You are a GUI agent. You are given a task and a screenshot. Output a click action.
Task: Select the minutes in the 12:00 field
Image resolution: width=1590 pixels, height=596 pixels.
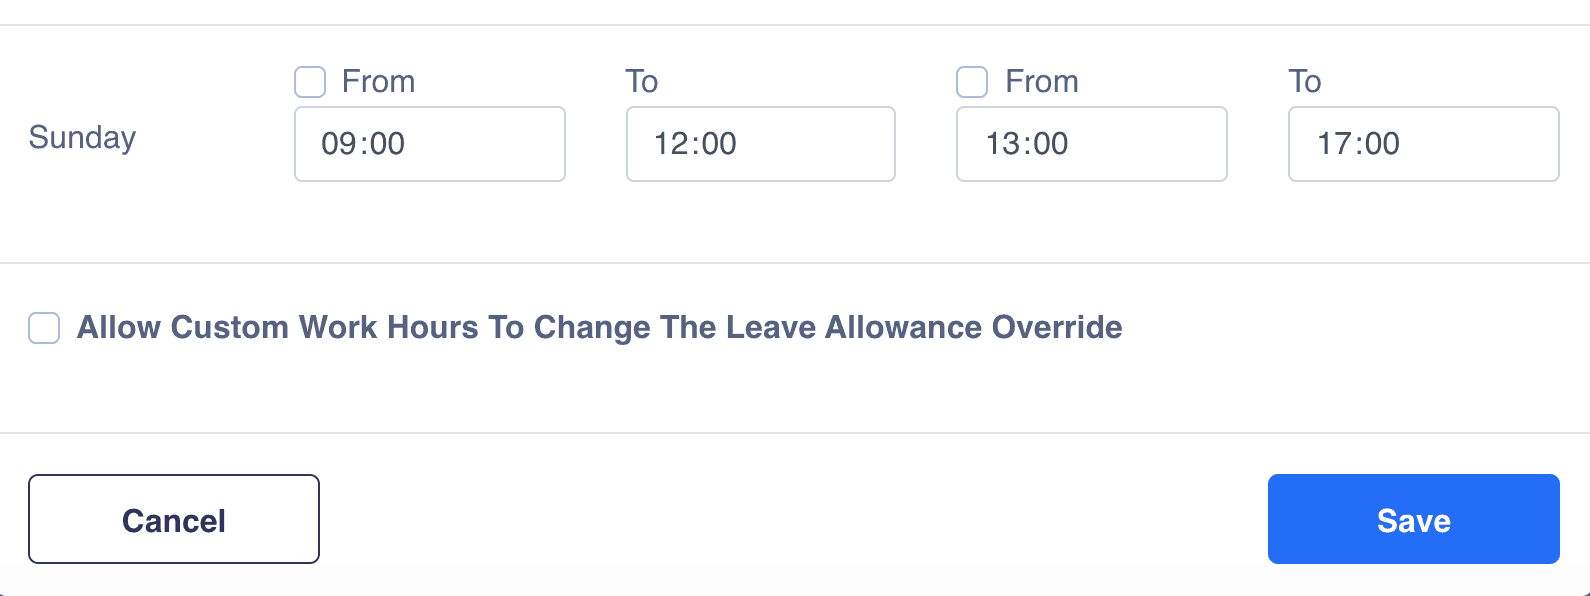tap(719, 144)
